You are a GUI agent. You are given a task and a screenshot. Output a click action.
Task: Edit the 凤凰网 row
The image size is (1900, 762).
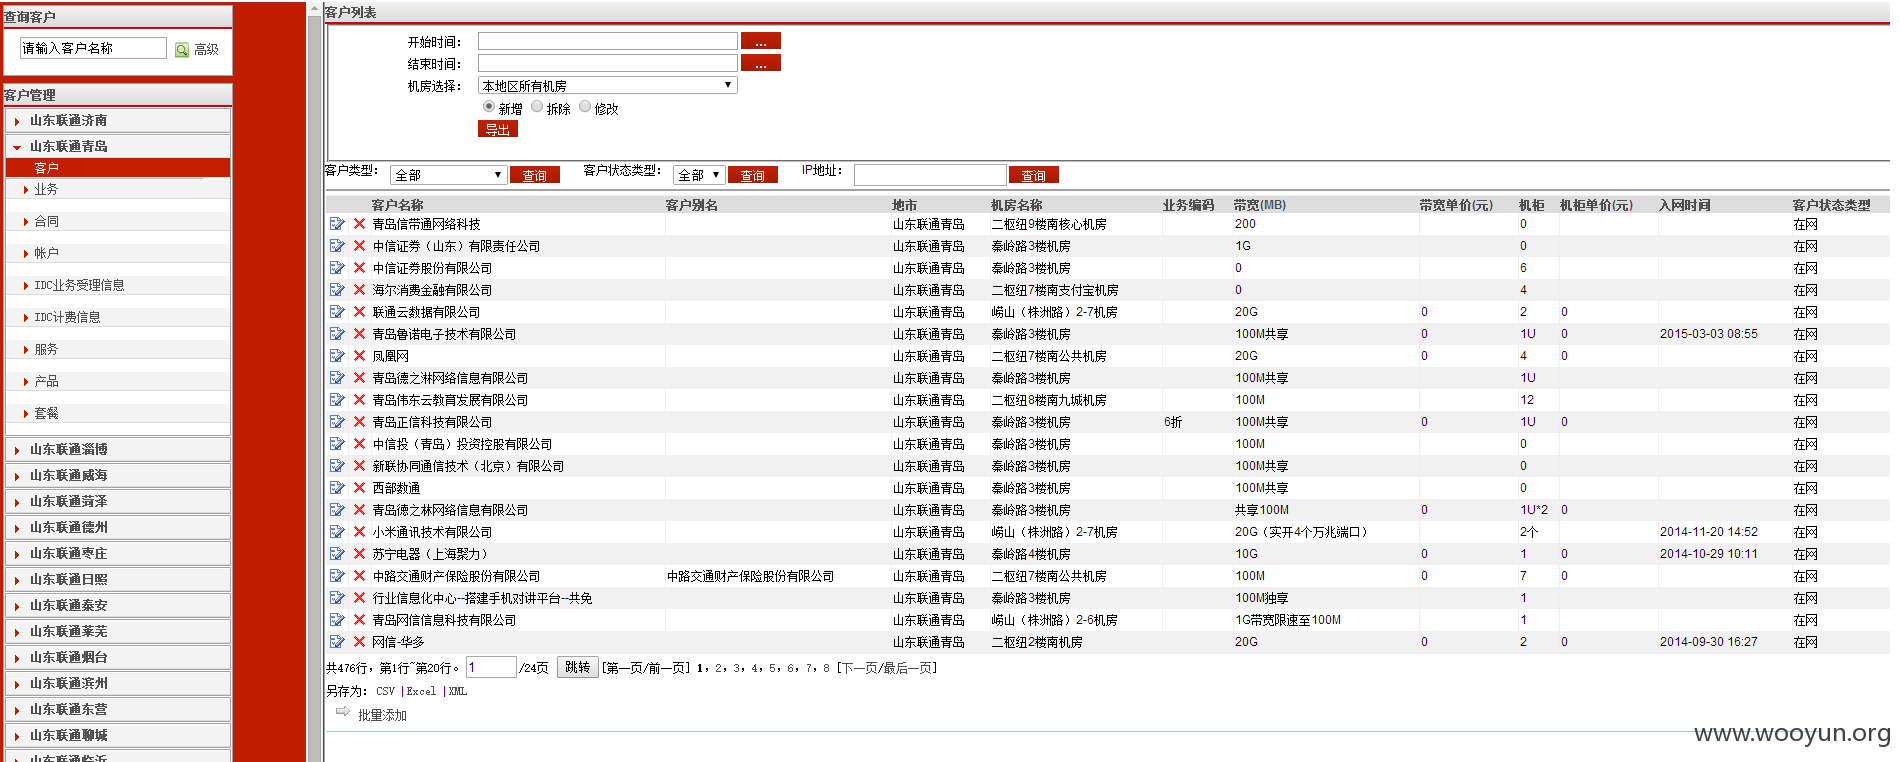click(337, 356)
